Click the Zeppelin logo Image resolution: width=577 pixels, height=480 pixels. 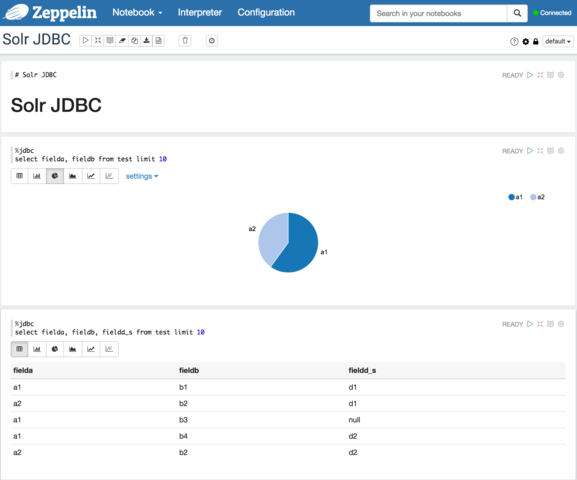pyautogui.click(x=50, y=13)
